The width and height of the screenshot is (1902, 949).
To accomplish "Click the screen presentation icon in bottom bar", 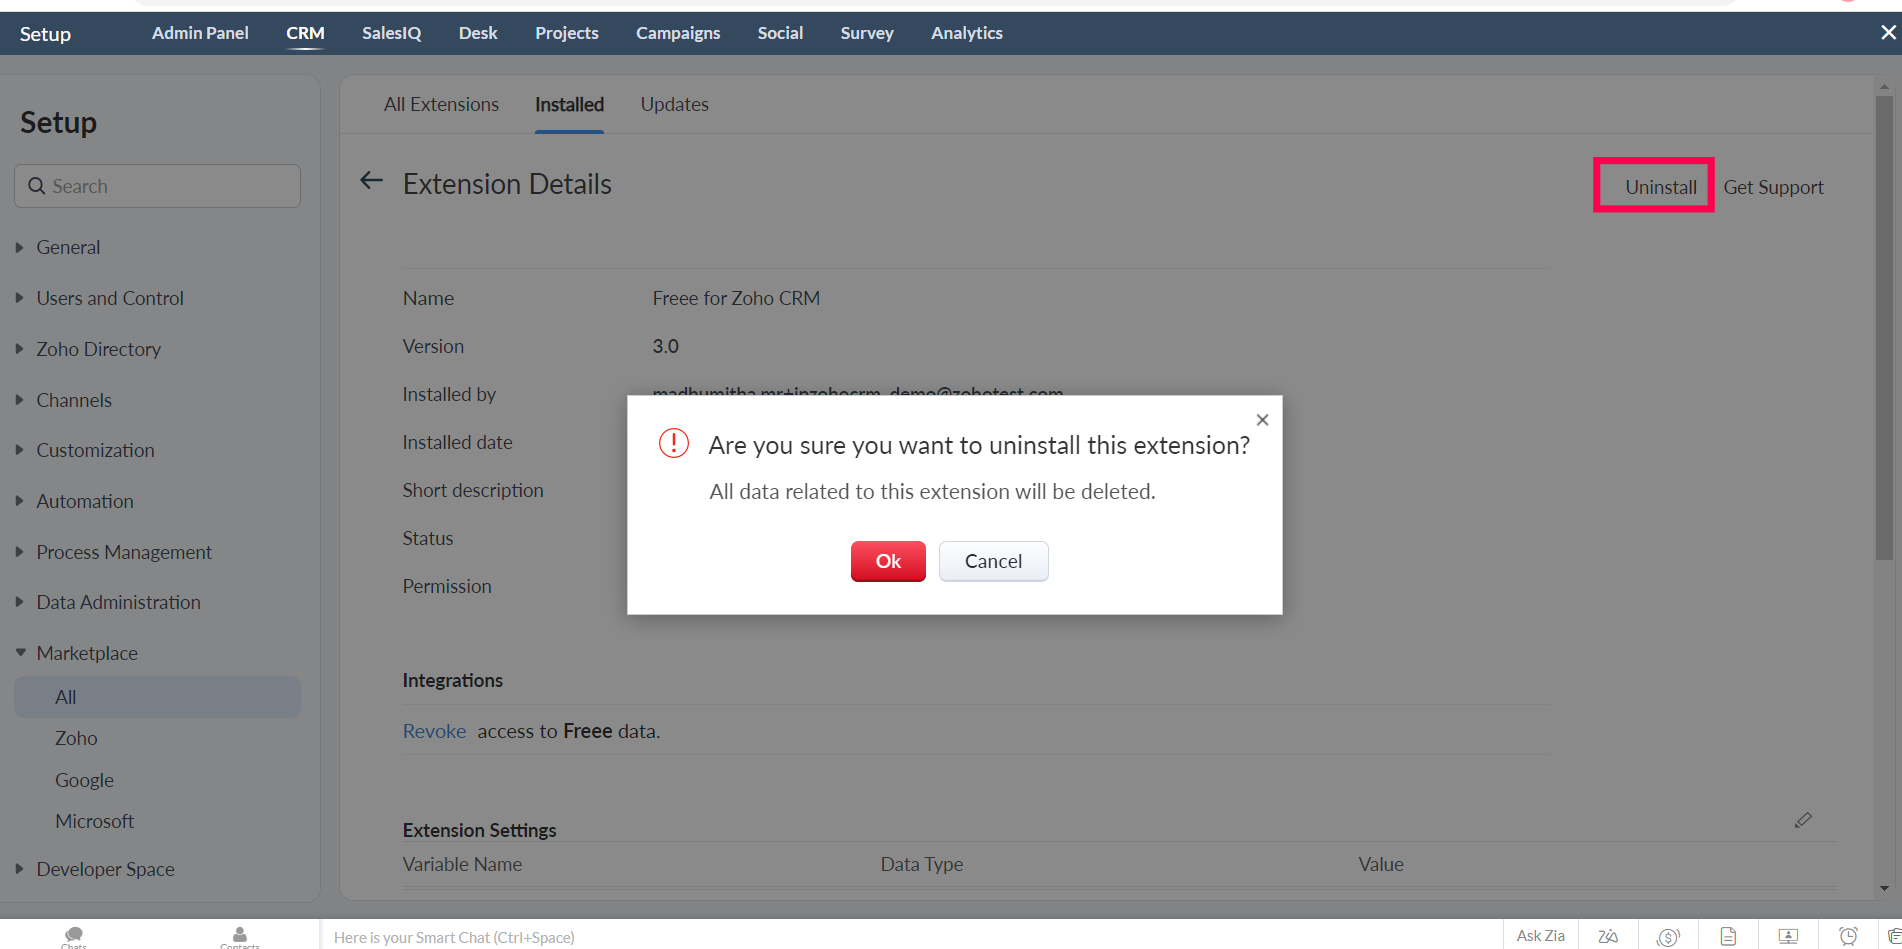I will (x=1788, y=937).
